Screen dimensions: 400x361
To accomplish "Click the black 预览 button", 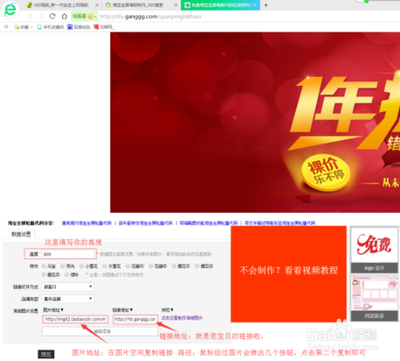I will 46,354.
